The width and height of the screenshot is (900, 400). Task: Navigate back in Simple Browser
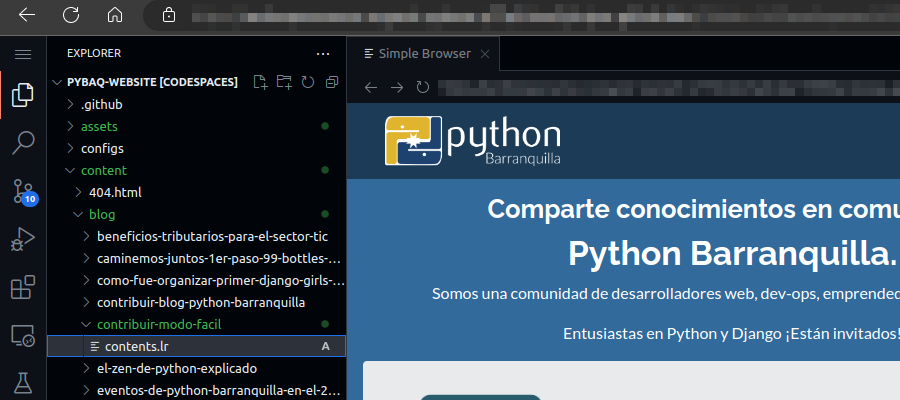(x=371, y=87)
